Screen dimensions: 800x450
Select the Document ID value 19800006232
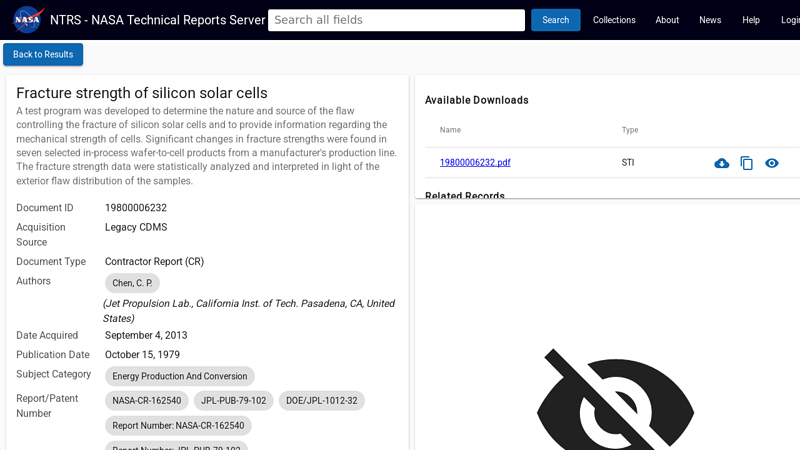click(136, 208)
